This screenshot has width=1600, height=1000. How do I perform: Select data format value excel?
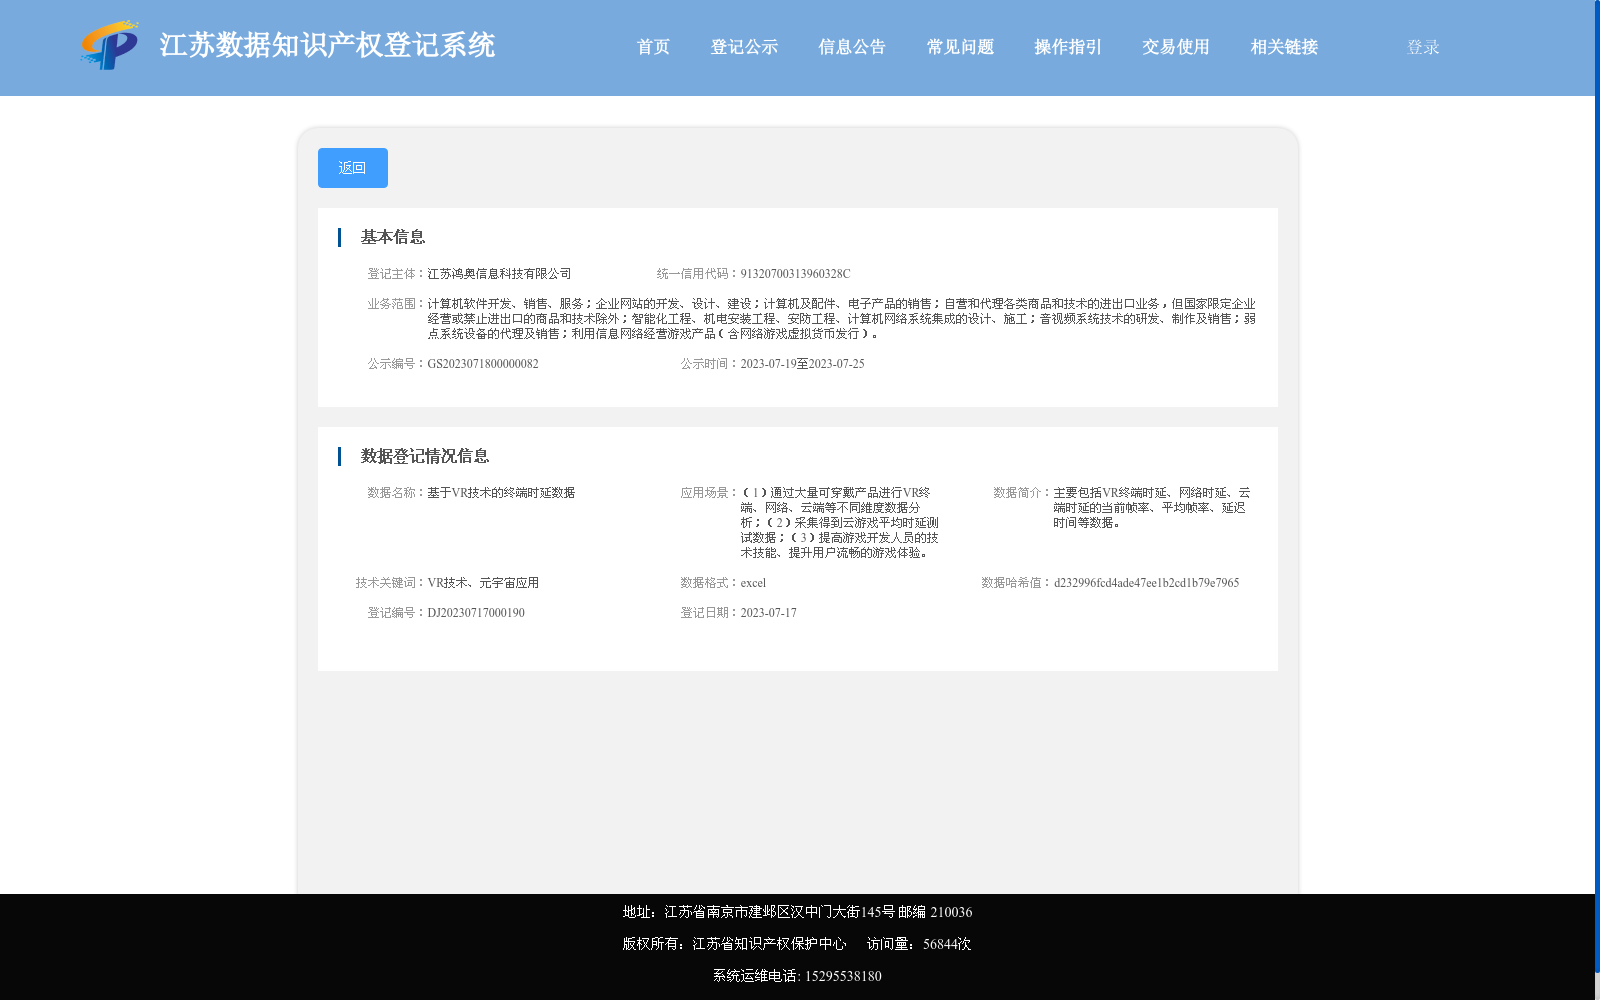pos(753,583)
